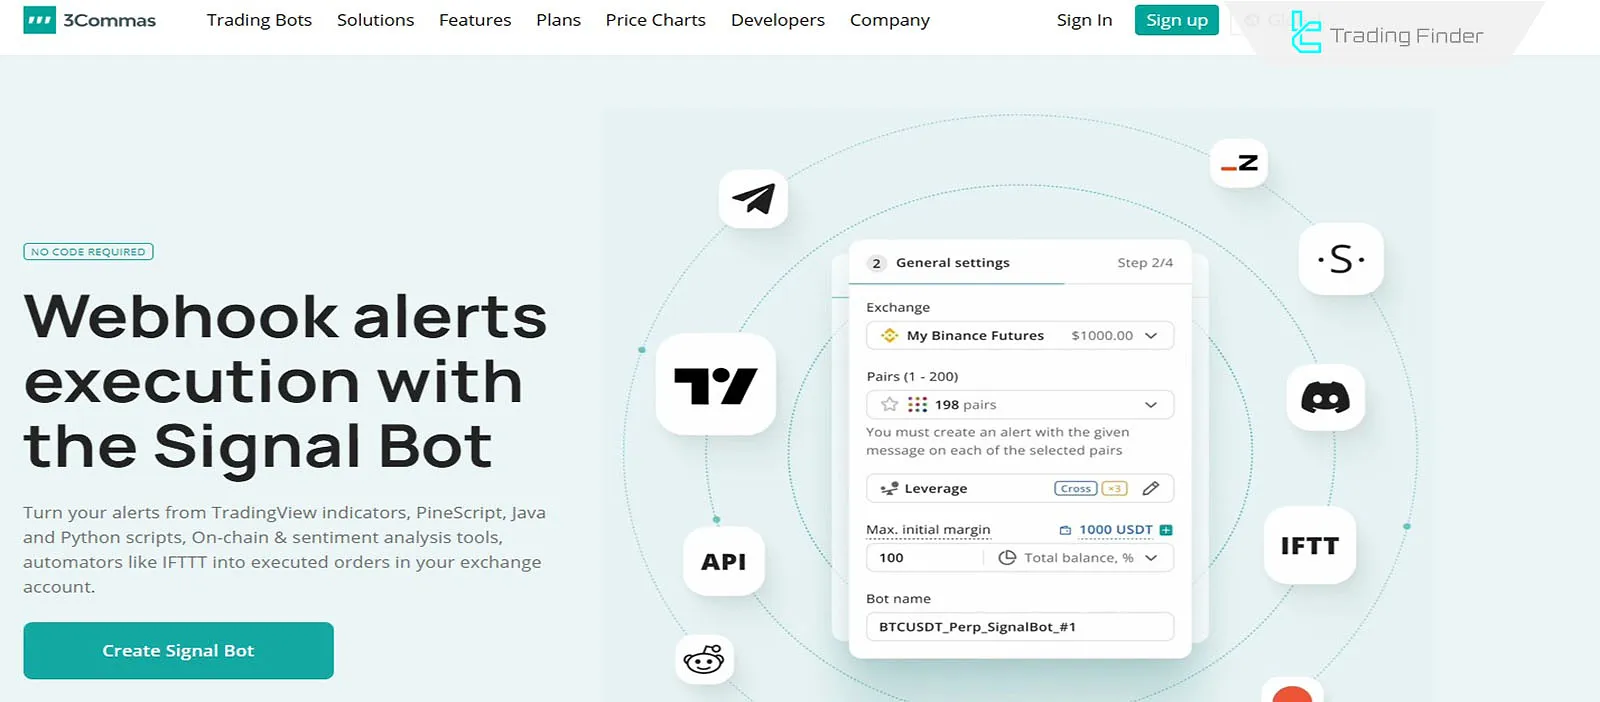Click the Bot name input field
Image resolution: width=1600 pixels, height=702 pixels.
coord(1019,627)
